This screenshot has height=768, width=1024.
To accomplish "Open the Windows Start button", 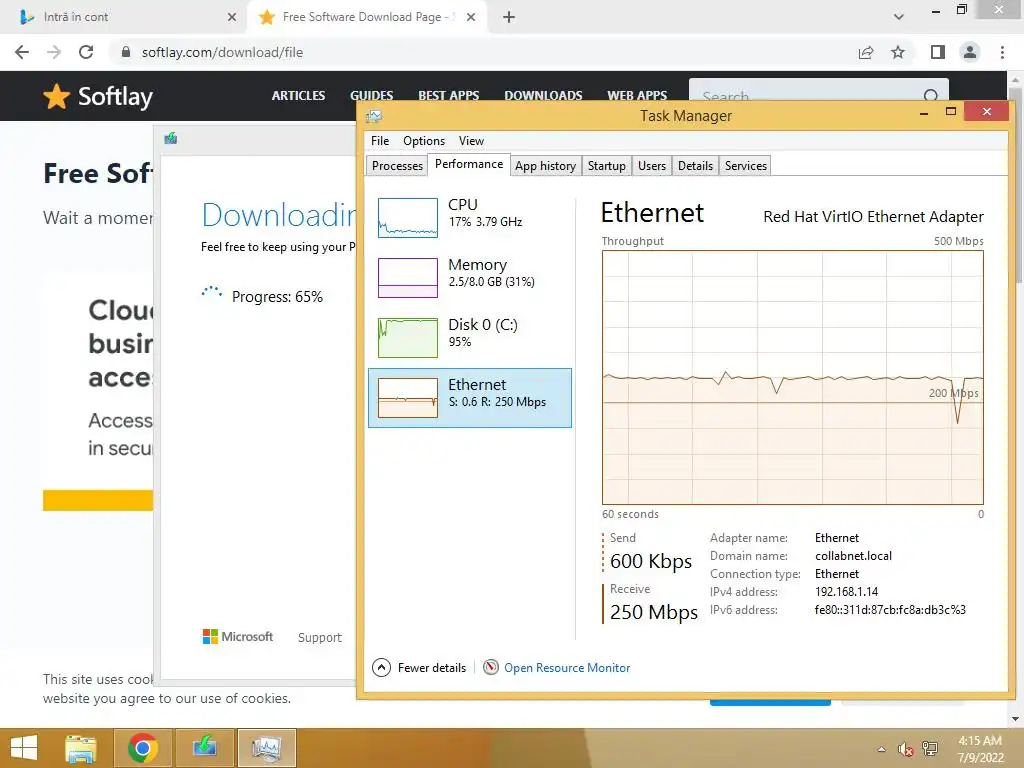I will 24,748.
